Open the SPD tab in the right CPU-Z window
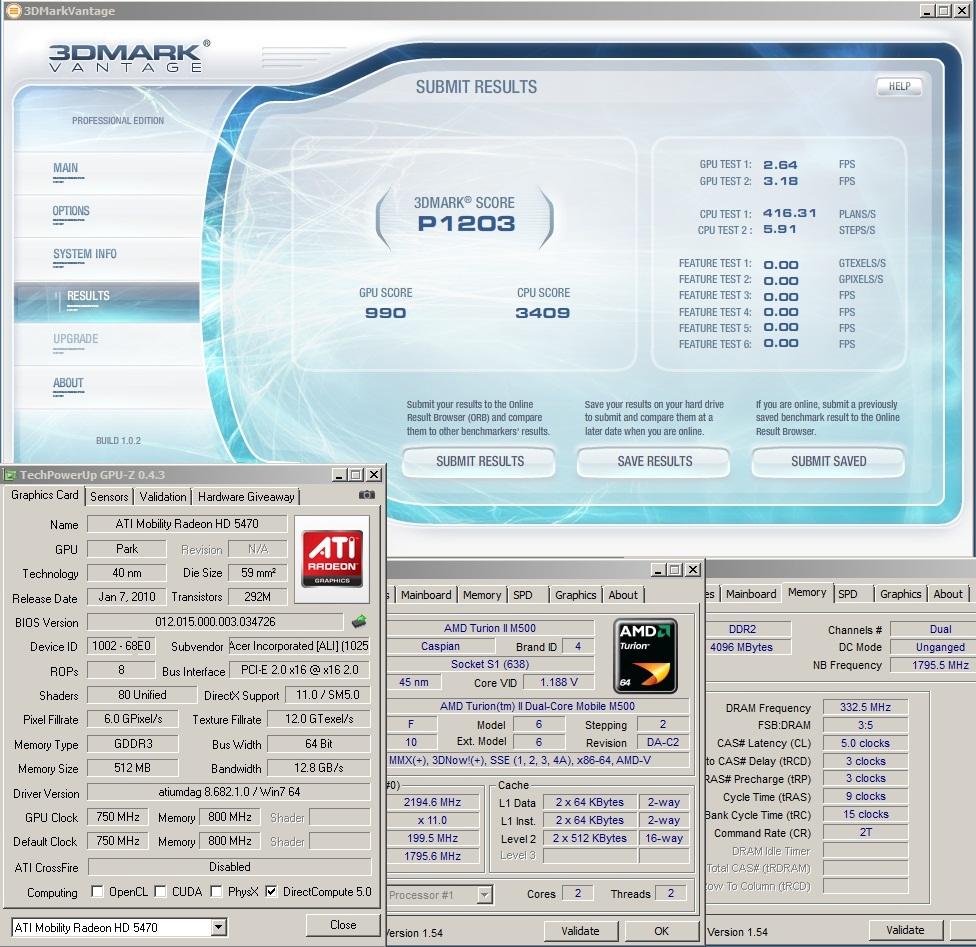 point(848,594)
